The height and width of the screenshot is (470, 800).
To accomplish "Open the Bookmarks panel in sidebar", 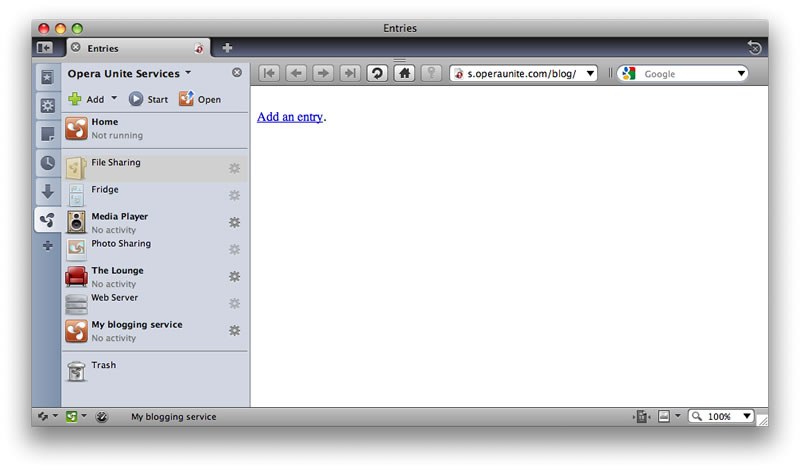I will pos(47,77).
